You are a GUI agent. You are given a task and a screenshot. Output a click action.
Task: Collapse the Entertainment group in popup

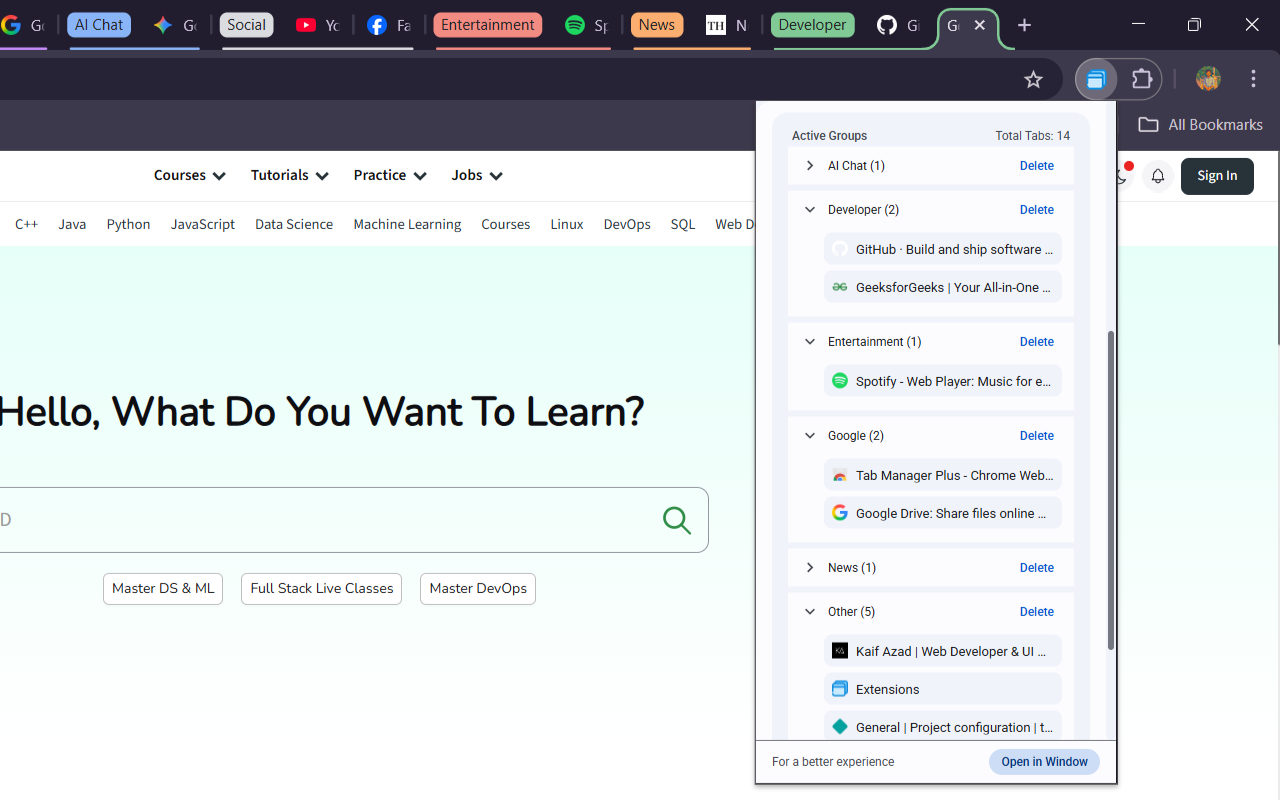point(810,342)
